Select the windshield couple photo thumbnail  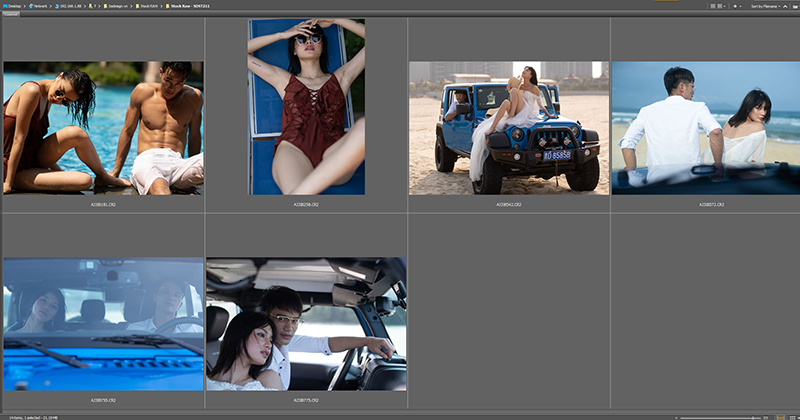tap(103, 324)
